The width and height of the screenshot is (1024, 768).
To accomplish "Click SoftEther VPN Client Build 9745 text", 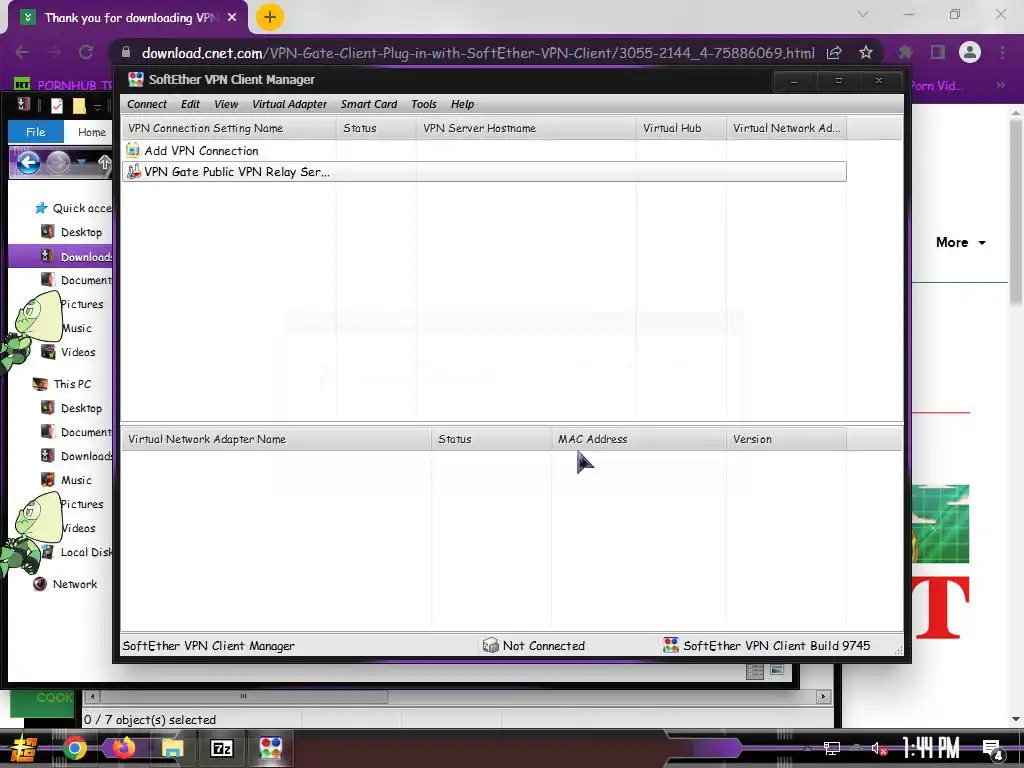I will point(776,646).
